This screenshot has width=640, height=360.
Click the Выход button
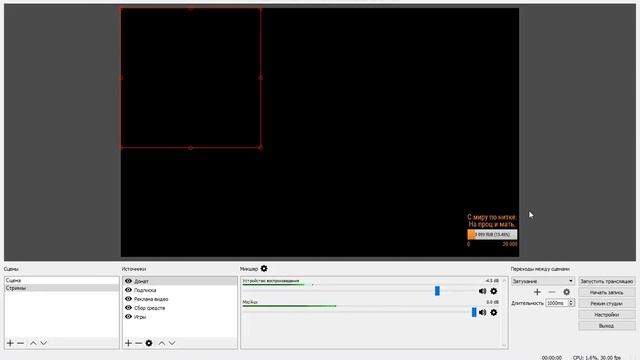click(x=607, y=326)
